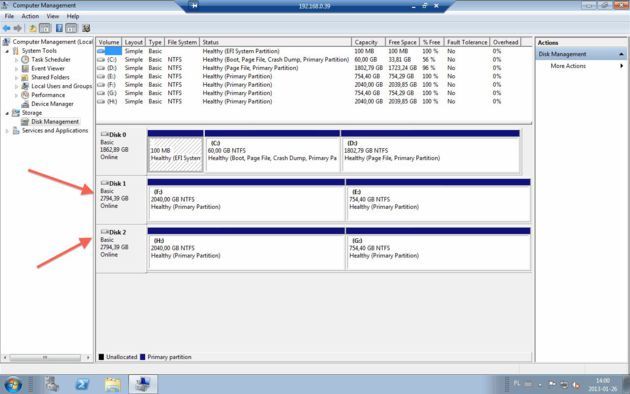The image size is (630, 394).
Task: Open the Action menu
Action: pos(30,16)
